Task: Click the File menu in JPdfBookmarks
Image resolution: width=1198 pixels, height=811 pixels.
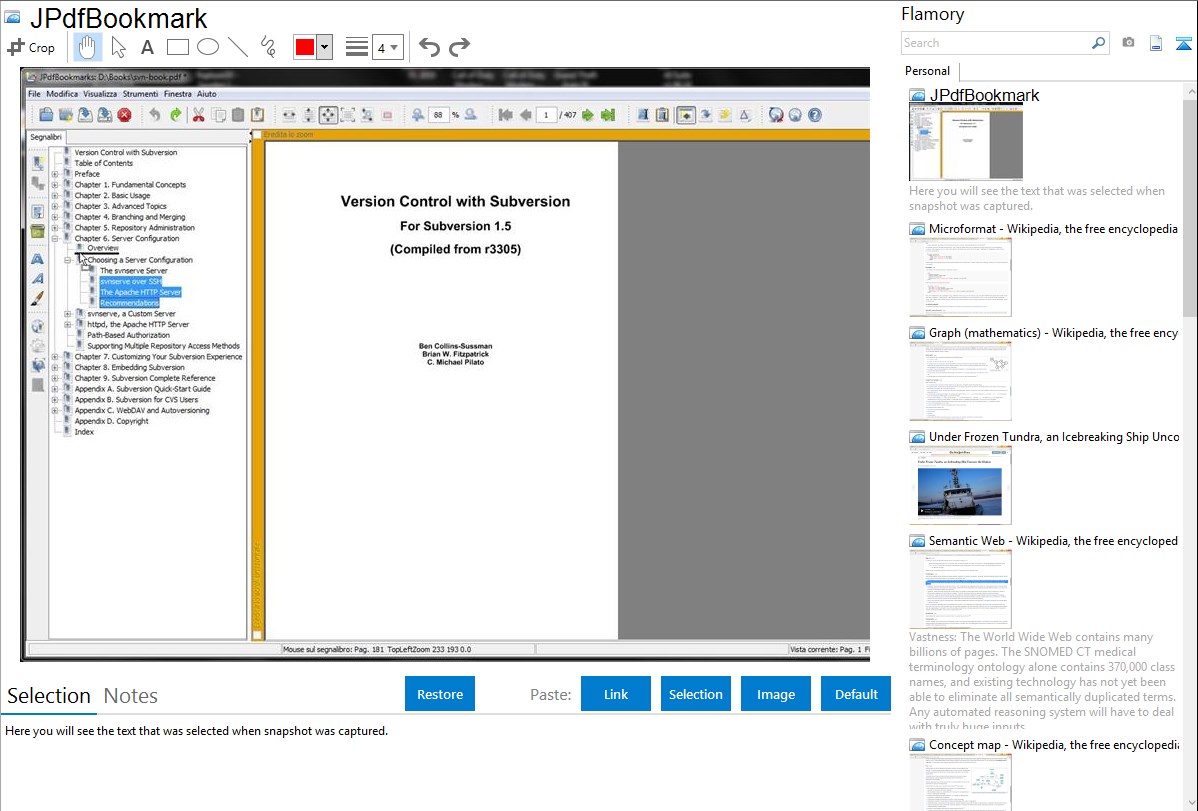Action: pos(34,94)
